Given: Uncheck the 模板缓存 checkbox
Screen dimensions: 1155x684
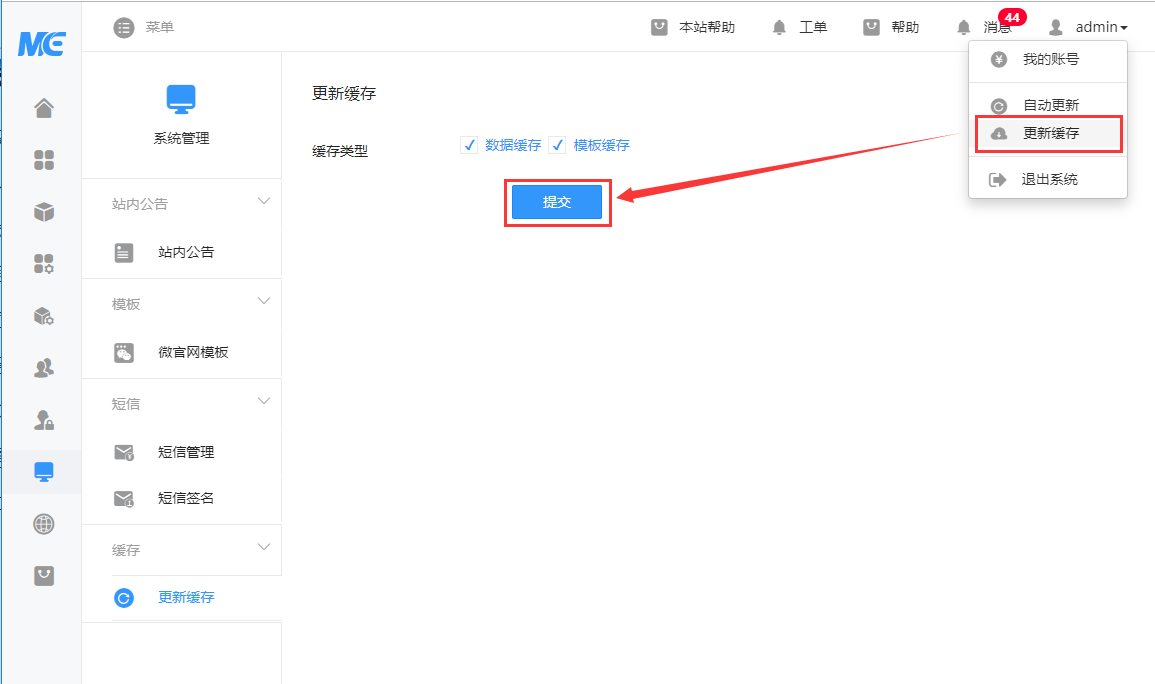Looking at the screenshot, I should (x=557, y=145).
